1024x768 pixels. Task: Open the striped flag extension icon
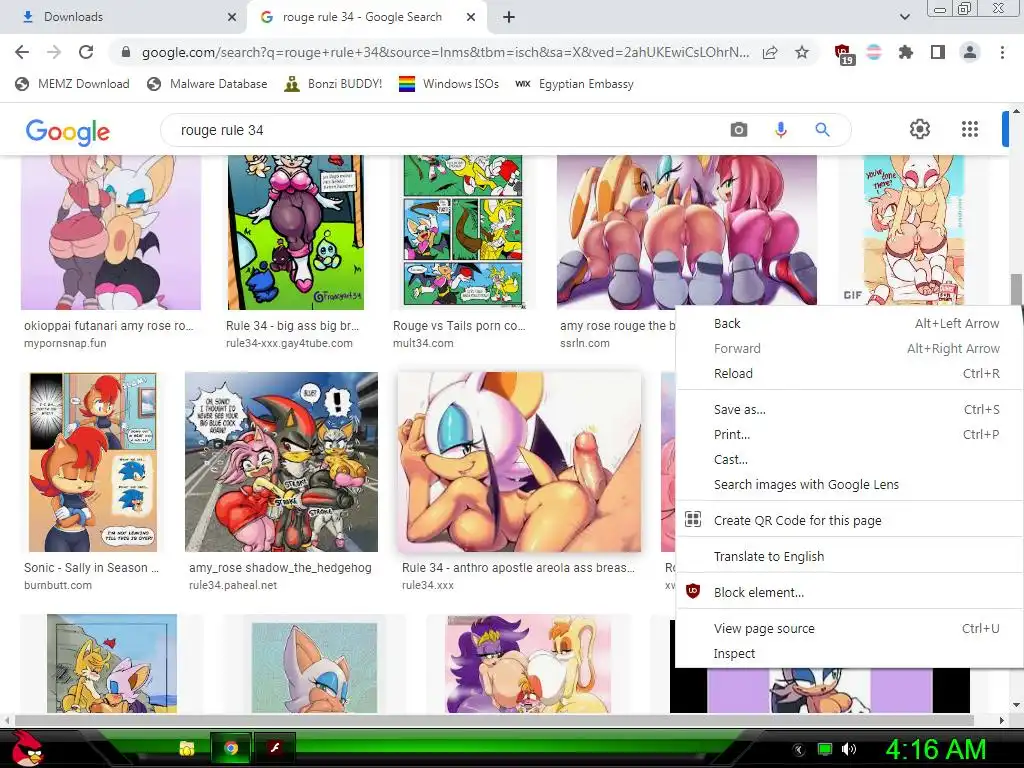(x=874, y=52)
